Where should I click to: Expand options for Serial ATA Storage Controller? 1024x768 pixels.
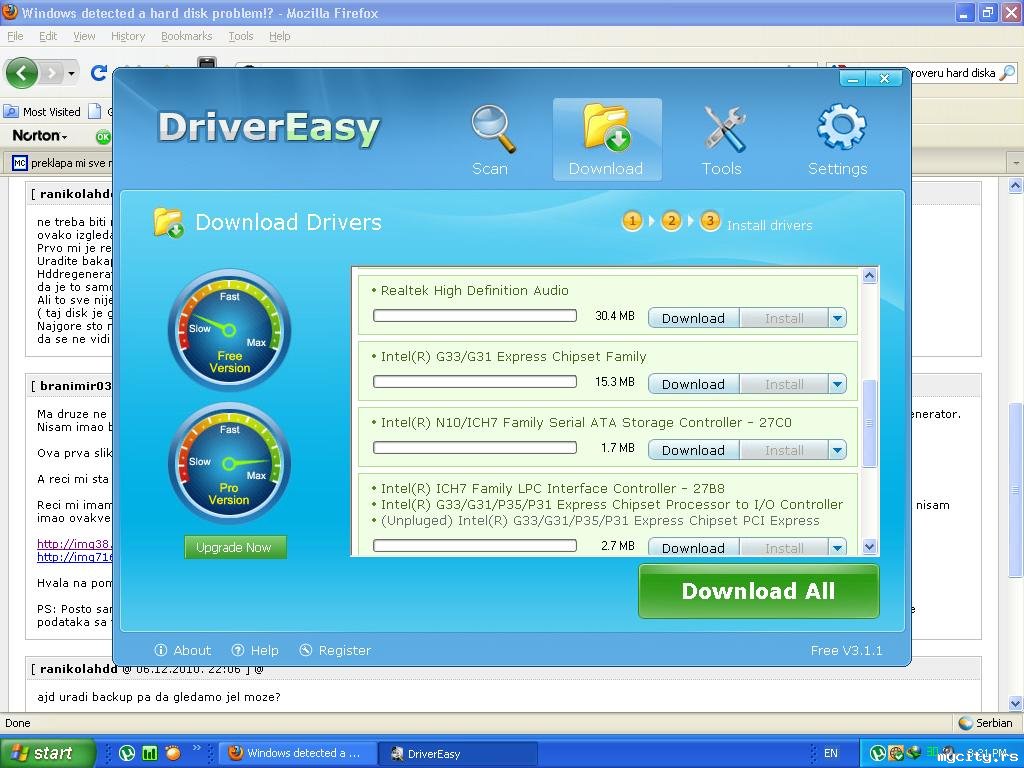(837, 450)
